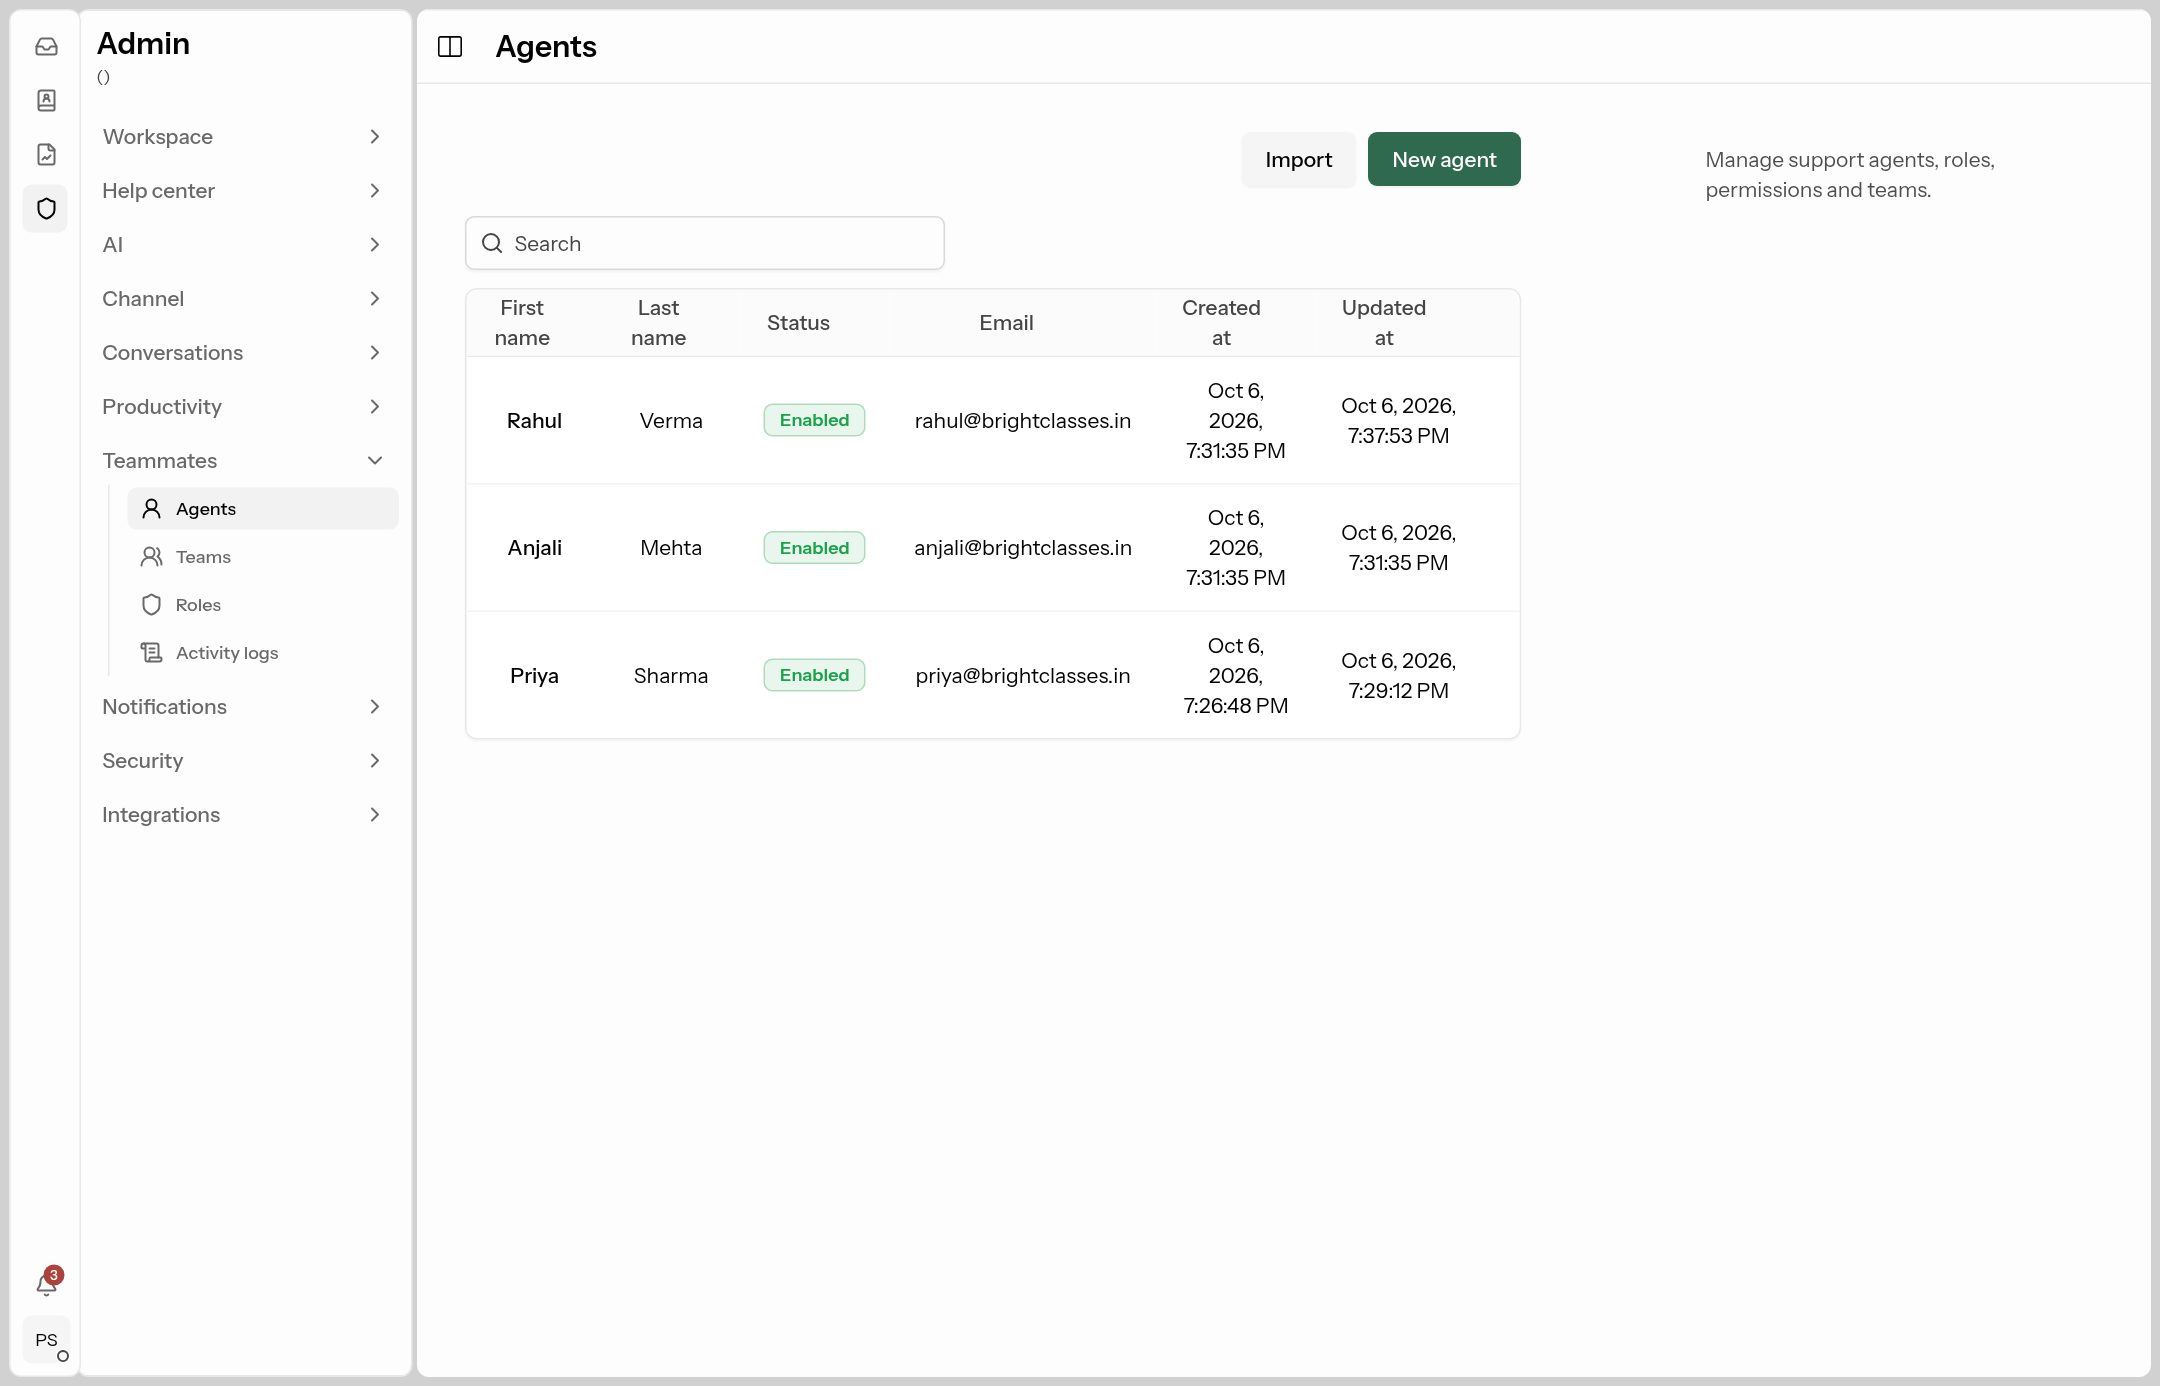The width and height of the screenshot is (2160, 1386).
Task: Click the shield icon next to Roles
Action: [x=151, y=605]
